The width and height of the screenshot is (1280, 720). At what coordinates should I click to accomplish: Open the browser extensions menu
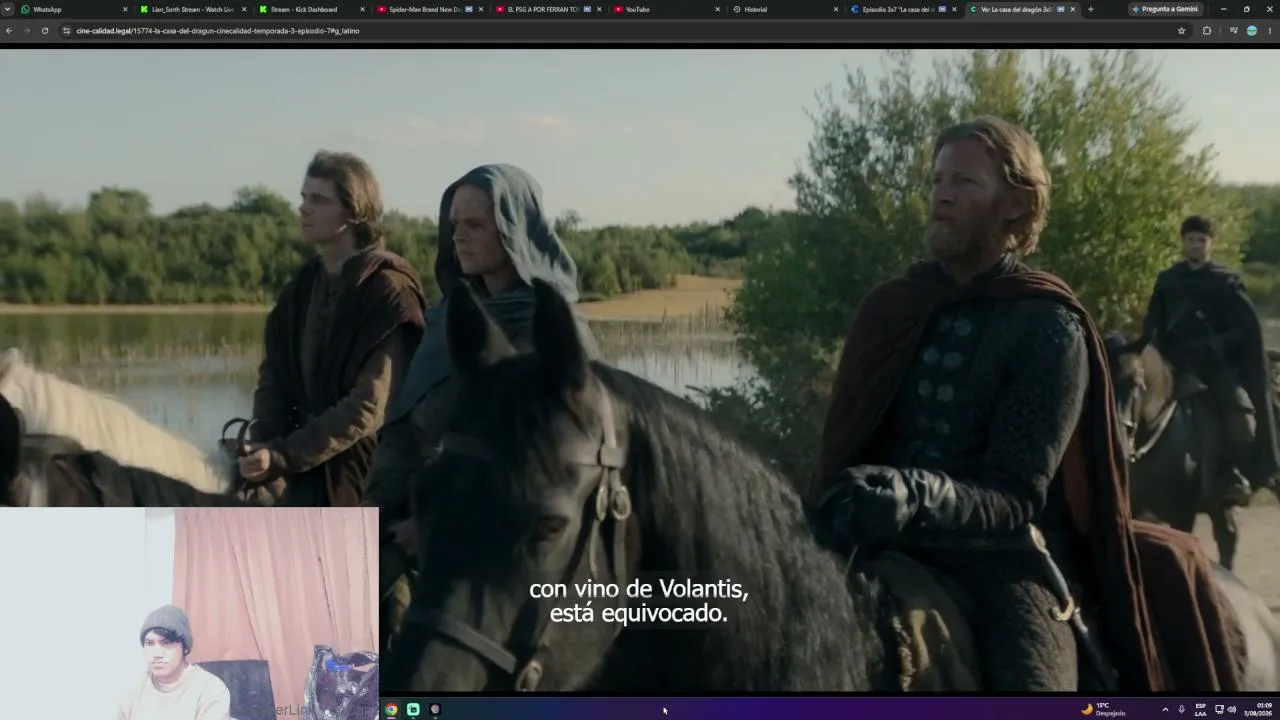[1207, 31]
